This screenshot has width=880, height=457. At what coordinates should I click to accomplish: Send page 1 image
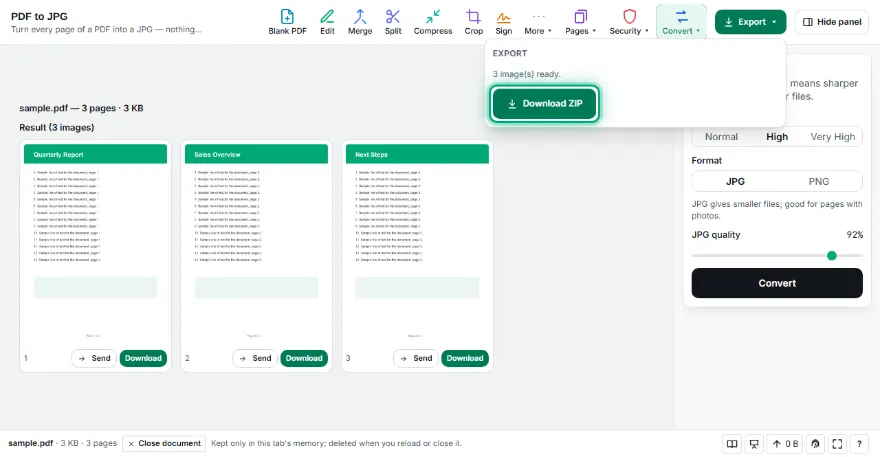click(94, 358)
